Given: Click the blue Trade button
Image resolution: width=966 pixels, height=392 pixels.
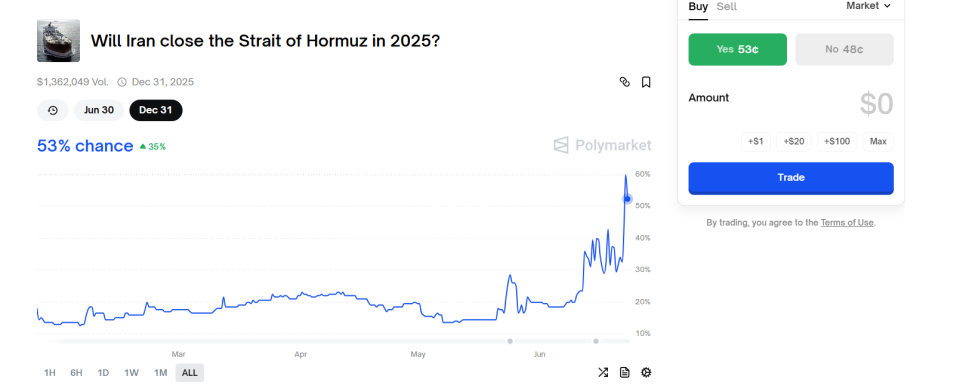Looking at the screenshot, I should pos(791,178).
